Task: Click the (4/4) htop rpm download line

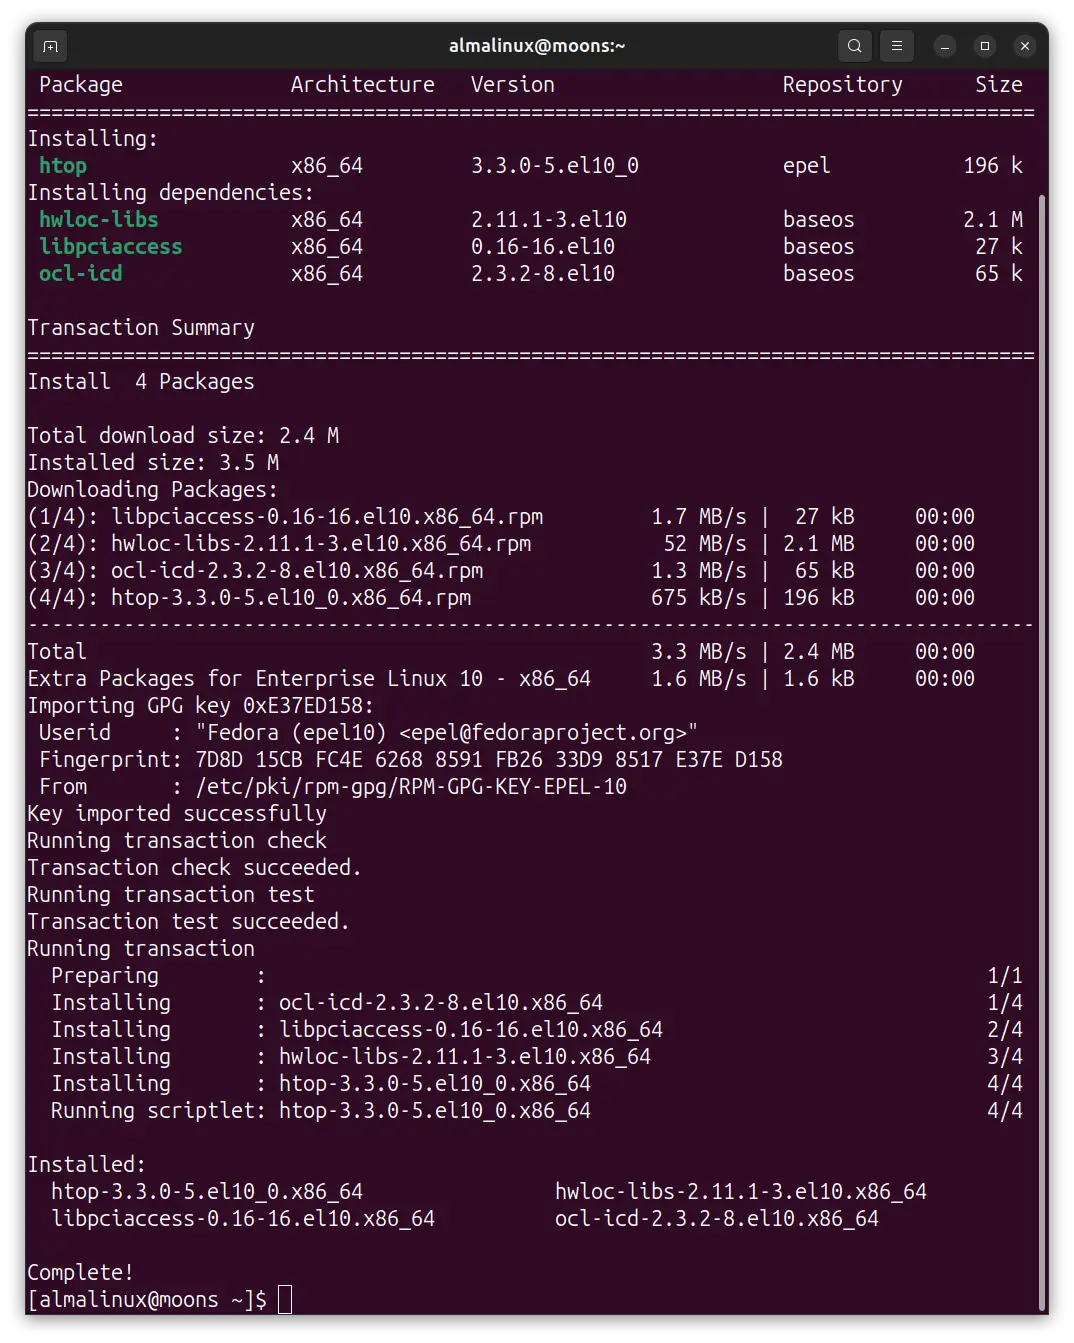Action: 501,598
